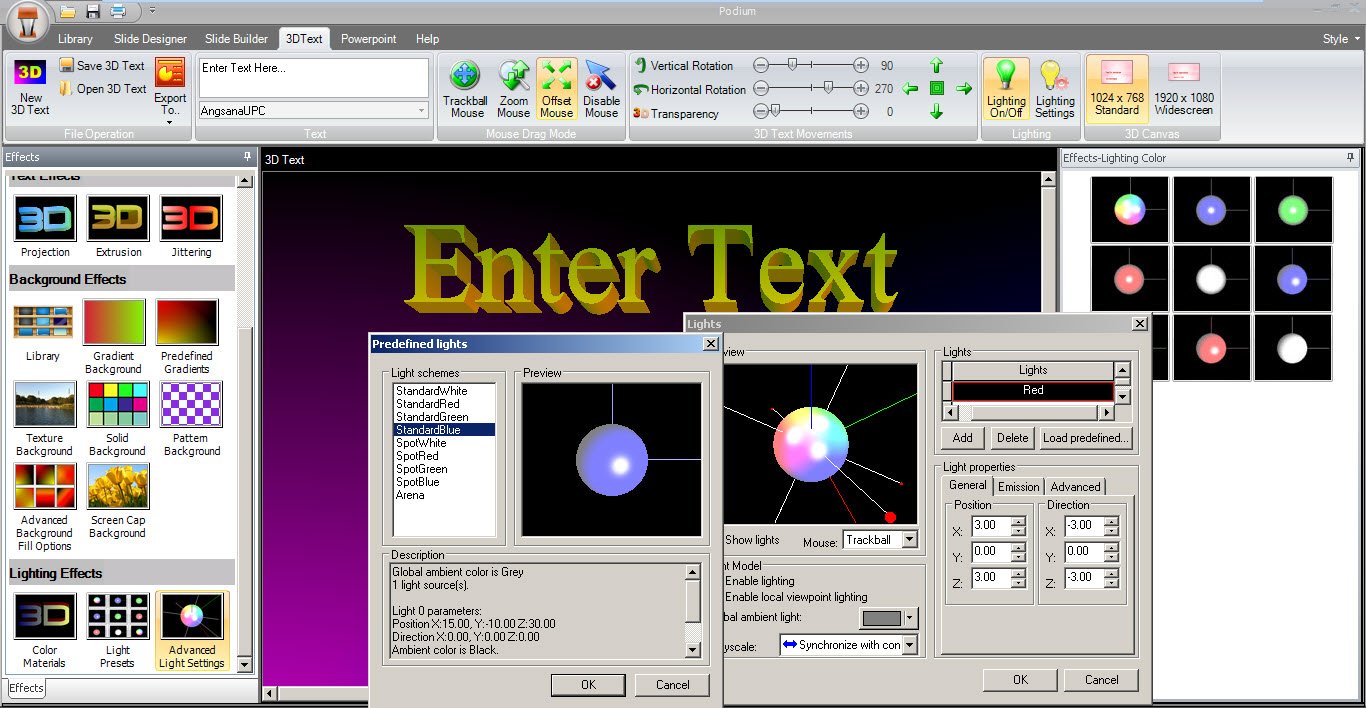Screen dimensions: 1366x708
Task: Open Lighting Settings
Action: (x=1055, y=88)
